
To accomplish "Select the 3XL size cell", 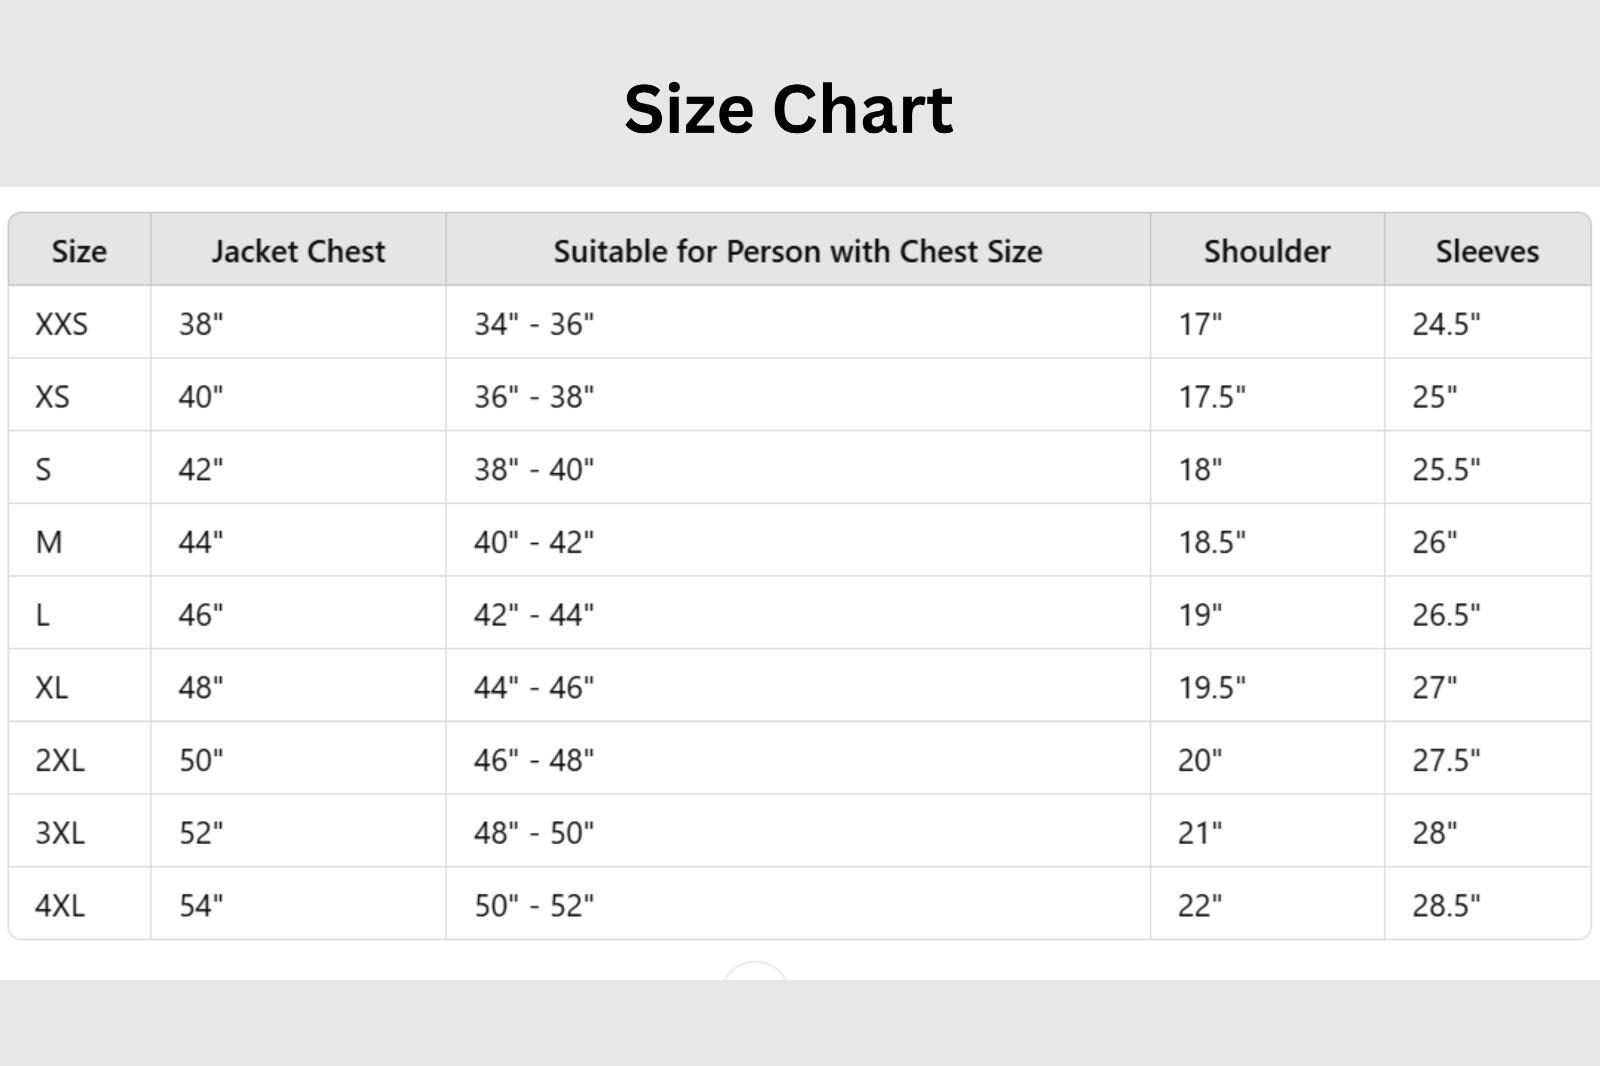I will (x=60, y=833).
